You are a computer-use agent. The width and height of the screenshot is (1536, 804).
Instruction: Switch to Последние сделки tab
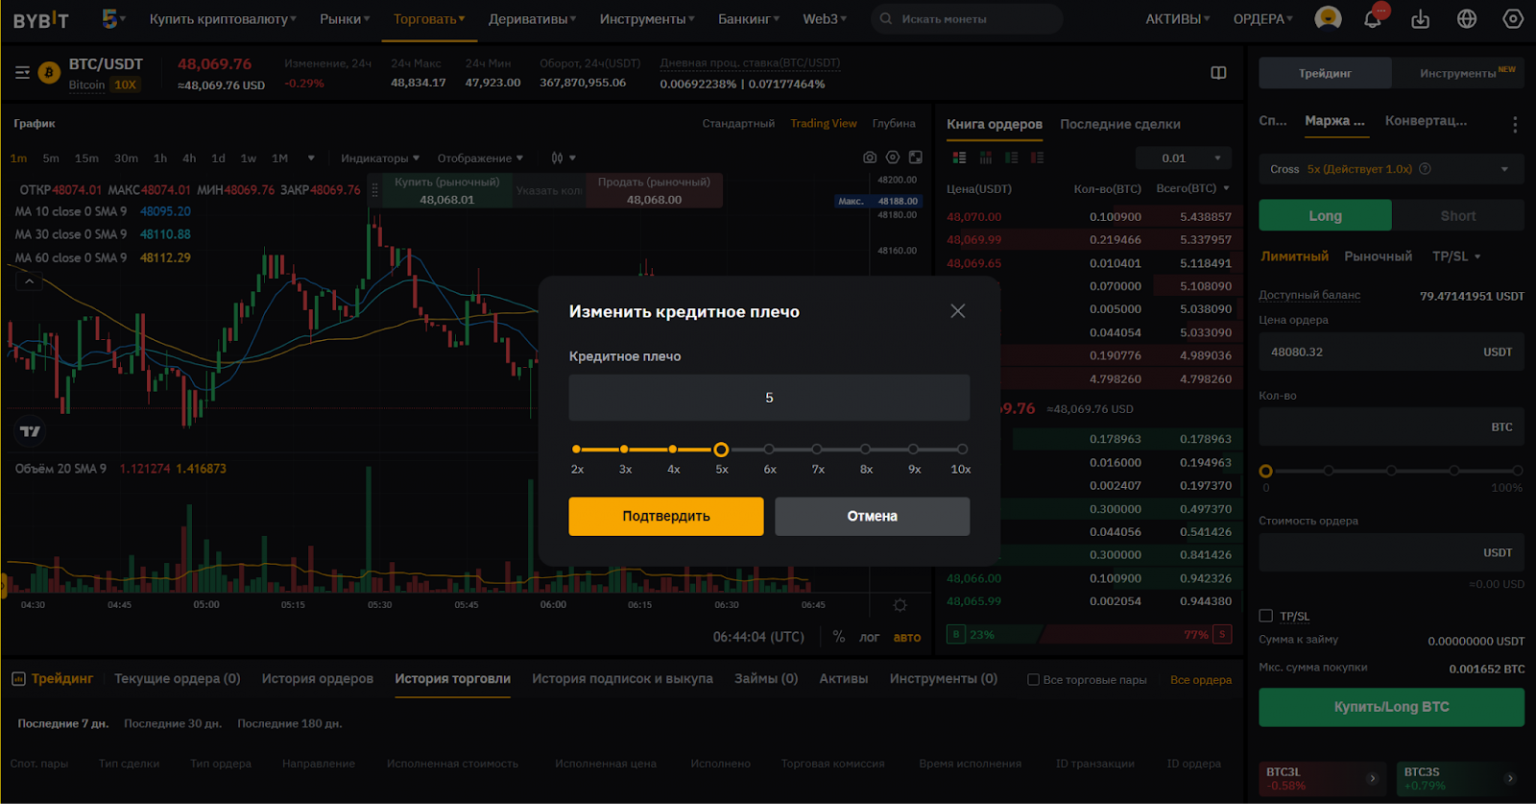(x=1120, y=124)
